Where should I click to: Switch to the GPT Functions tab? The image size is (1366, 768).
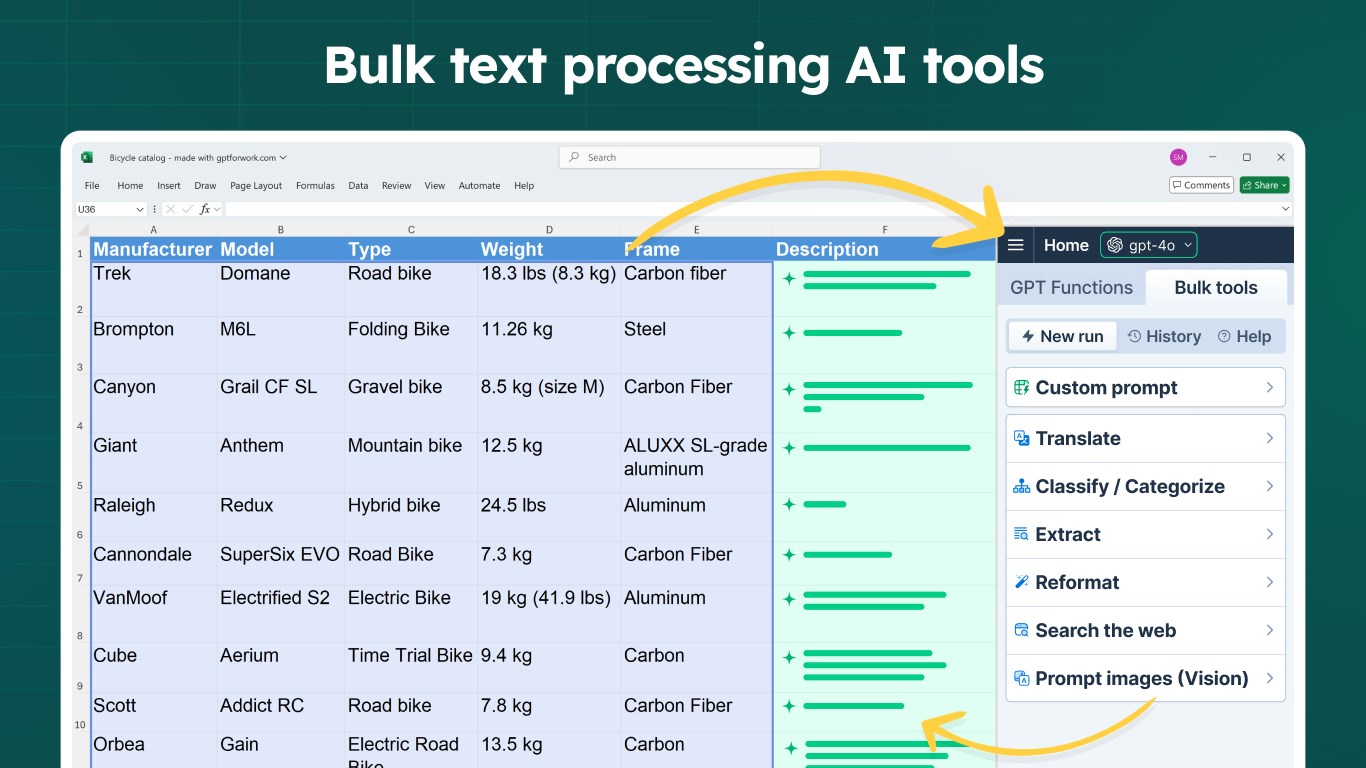click(x=1071, y=287)
